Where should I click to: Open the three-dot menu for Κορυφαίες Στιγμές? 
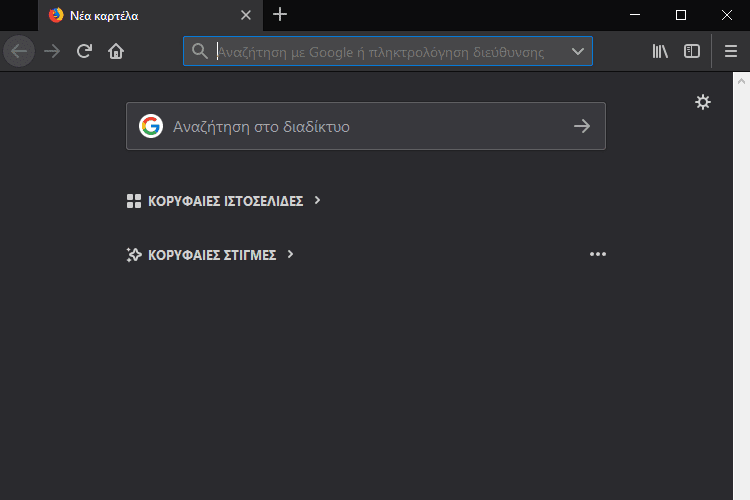click(597, 254)
